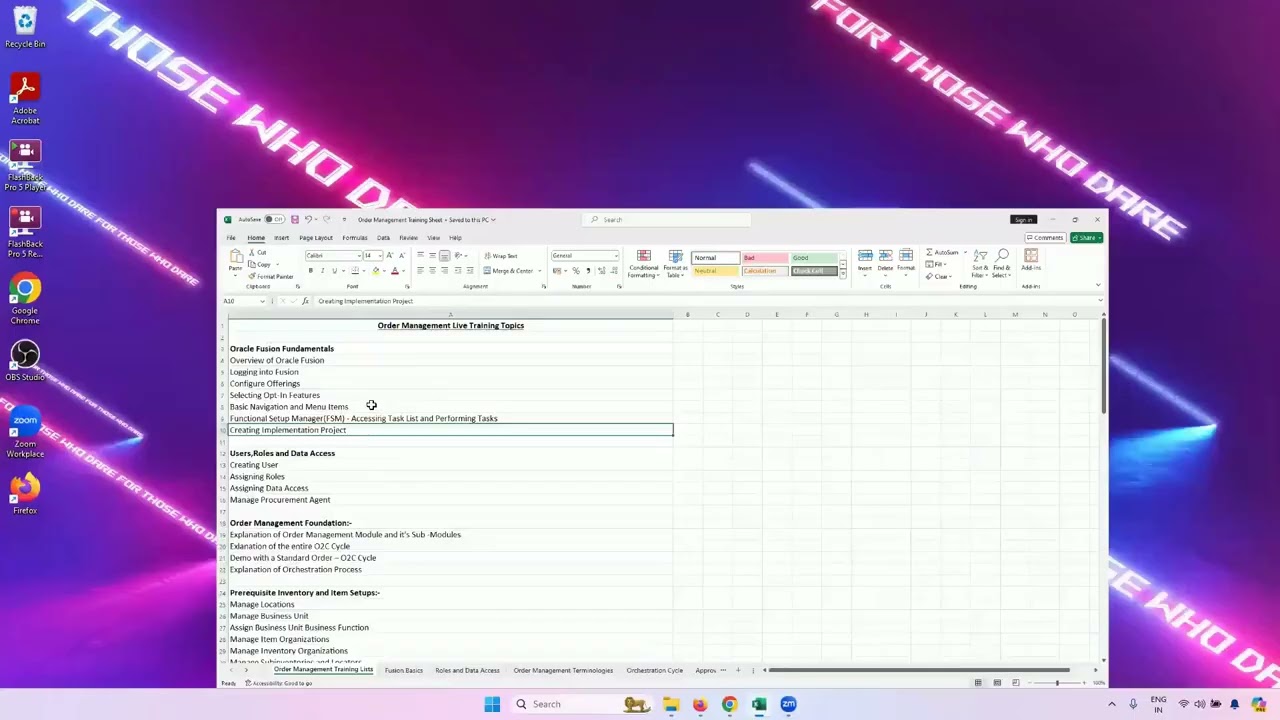The image size is (1280, 720).
Task: Add a new sheet with the plus button
Action: [x=738, y=670]
